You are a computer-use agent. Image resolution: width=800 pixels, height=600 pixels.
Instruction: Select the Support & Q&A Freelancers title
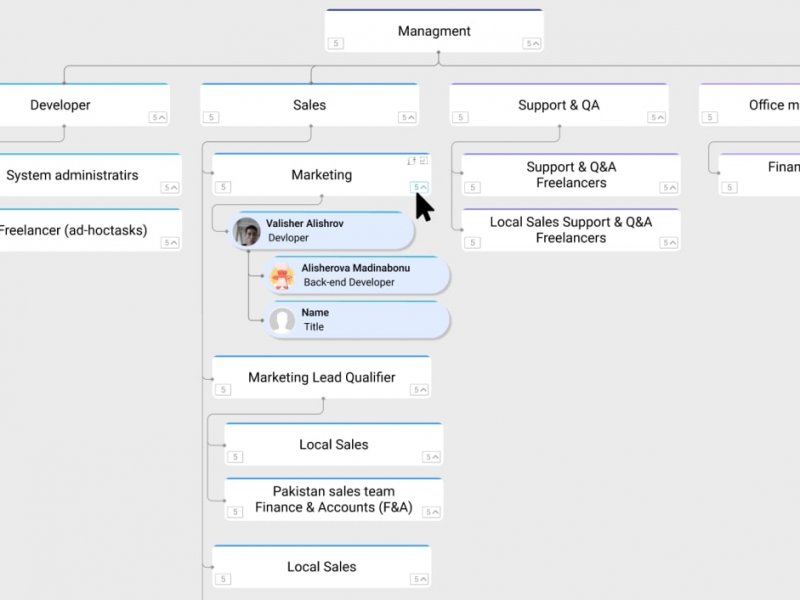pos(571,175)
